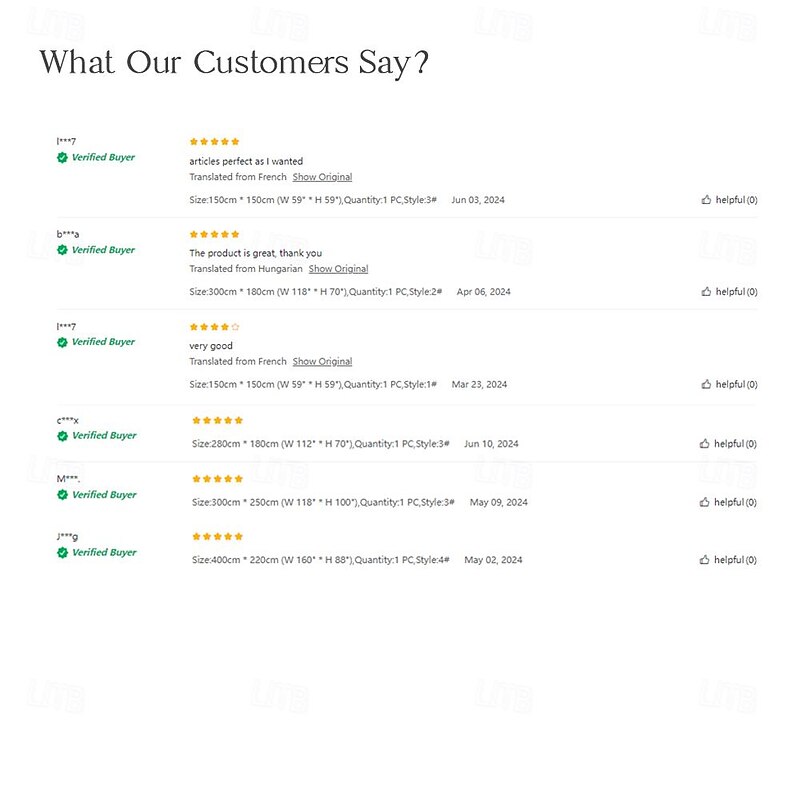The height and width of the screenshot is (800, 800).
Task: Click the four-star rating on 'very good' review
Action: coord(214,327)
